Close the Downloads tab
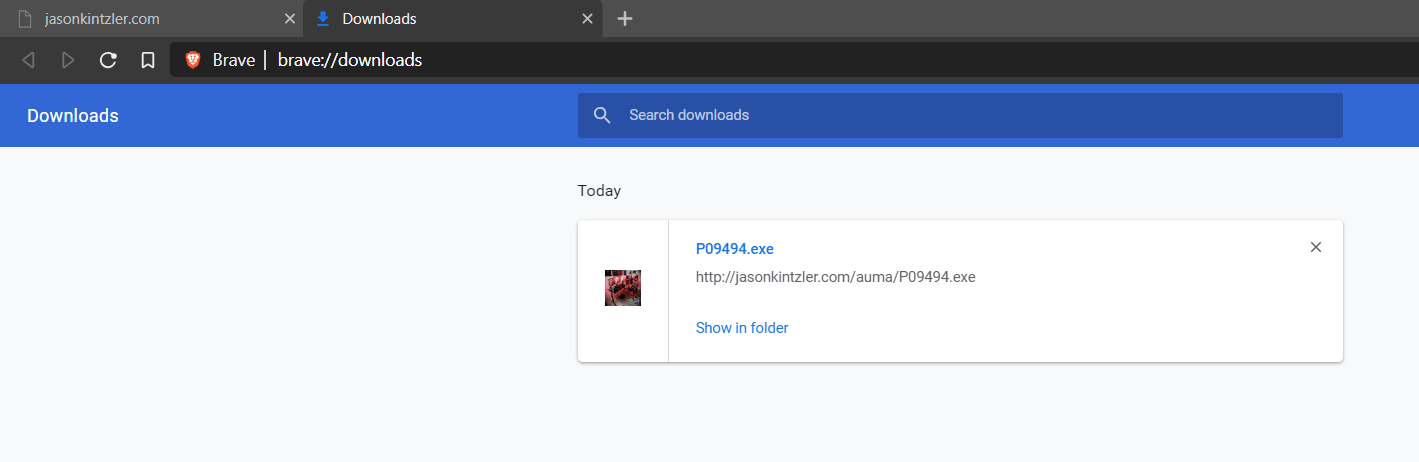Viewport: 1419px width, 462px height. click(588, 19)
